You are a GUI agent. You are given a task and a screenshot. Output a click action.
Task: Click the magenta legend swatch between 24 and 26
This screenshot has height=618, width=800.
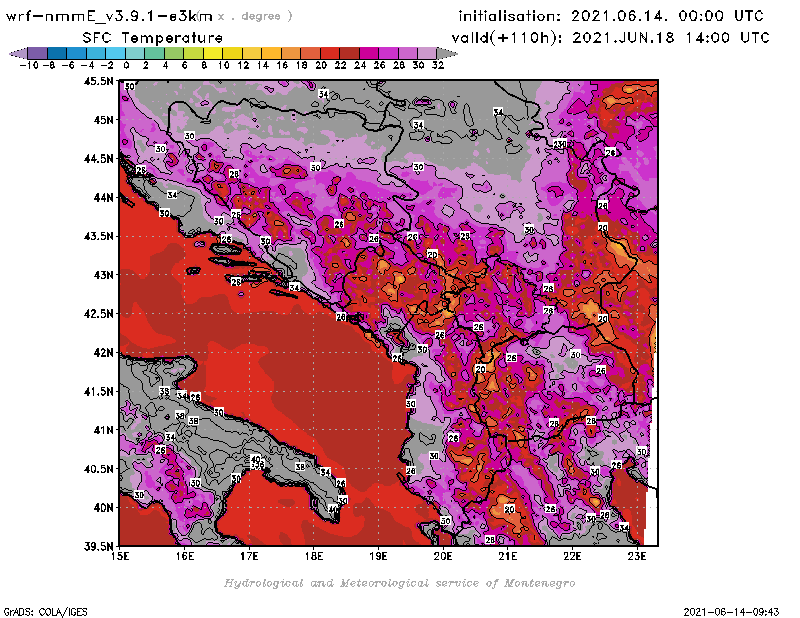pyautogui.click(x=369, y=53)
